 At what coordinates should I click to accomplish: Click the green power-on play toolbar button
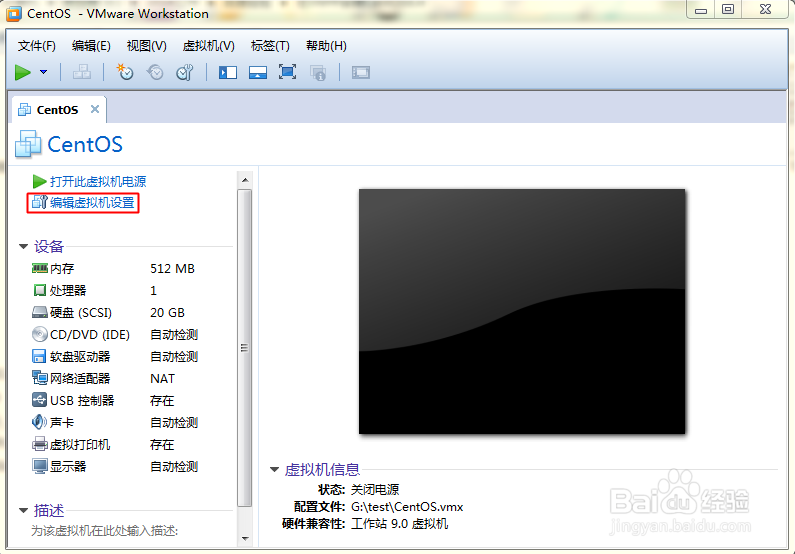23,72
